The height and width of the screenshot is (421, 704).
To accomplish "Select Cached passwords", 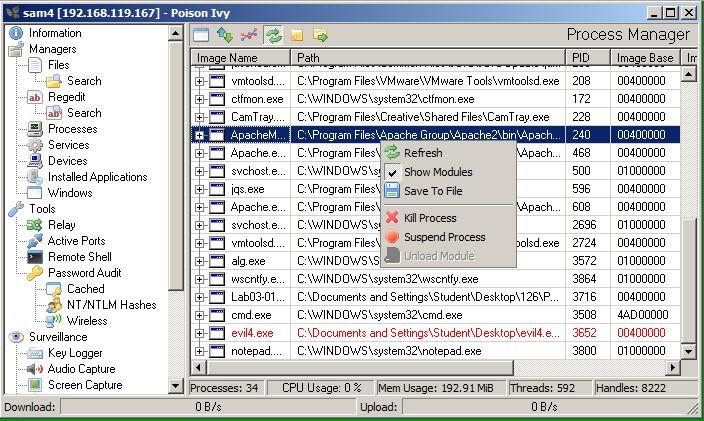I will (85, 289).
